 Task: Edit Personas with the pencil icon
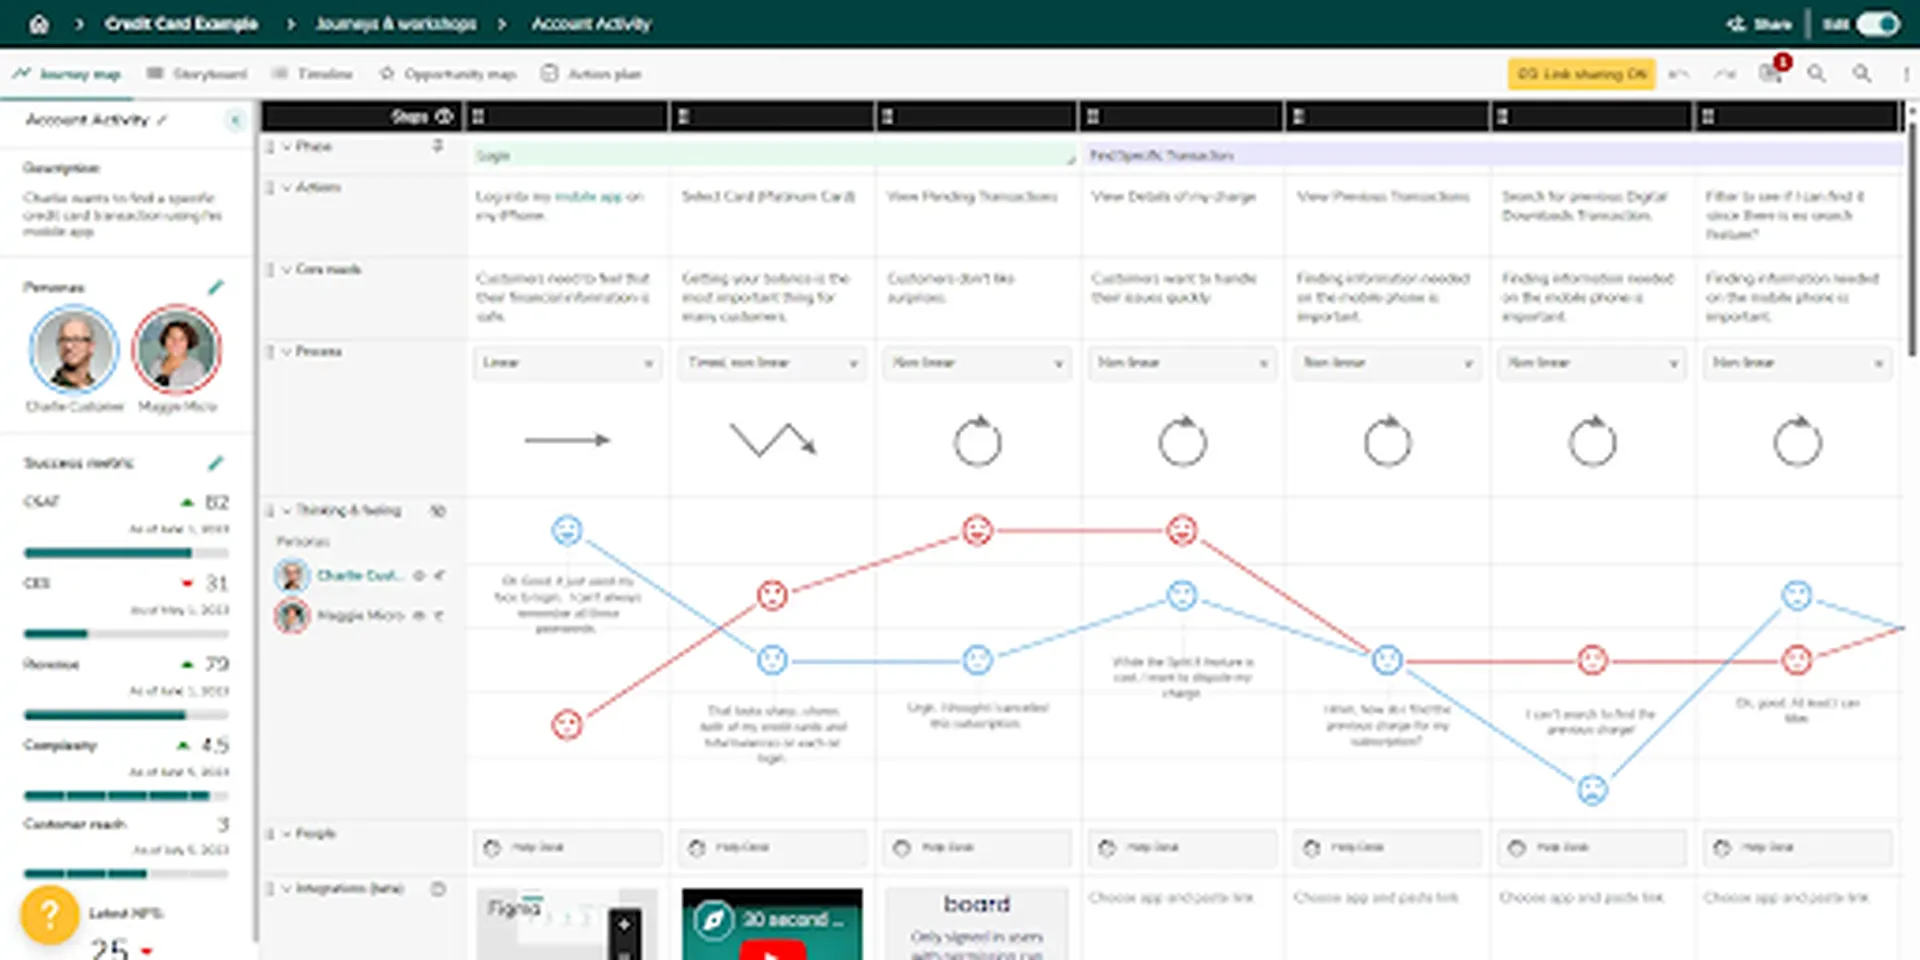[216, 287]
